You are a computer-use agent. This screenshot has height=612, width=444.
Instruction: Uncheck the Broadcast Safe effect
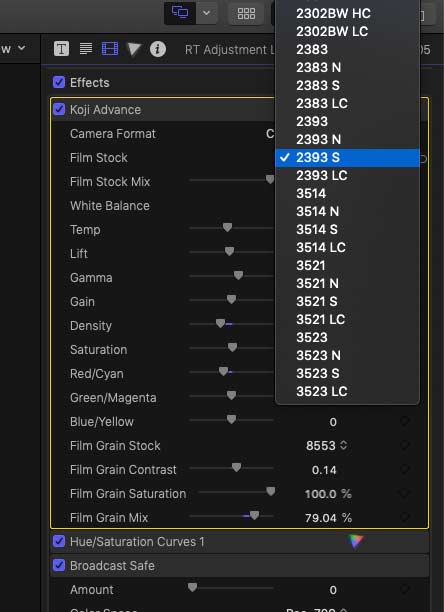coord(59,565)
